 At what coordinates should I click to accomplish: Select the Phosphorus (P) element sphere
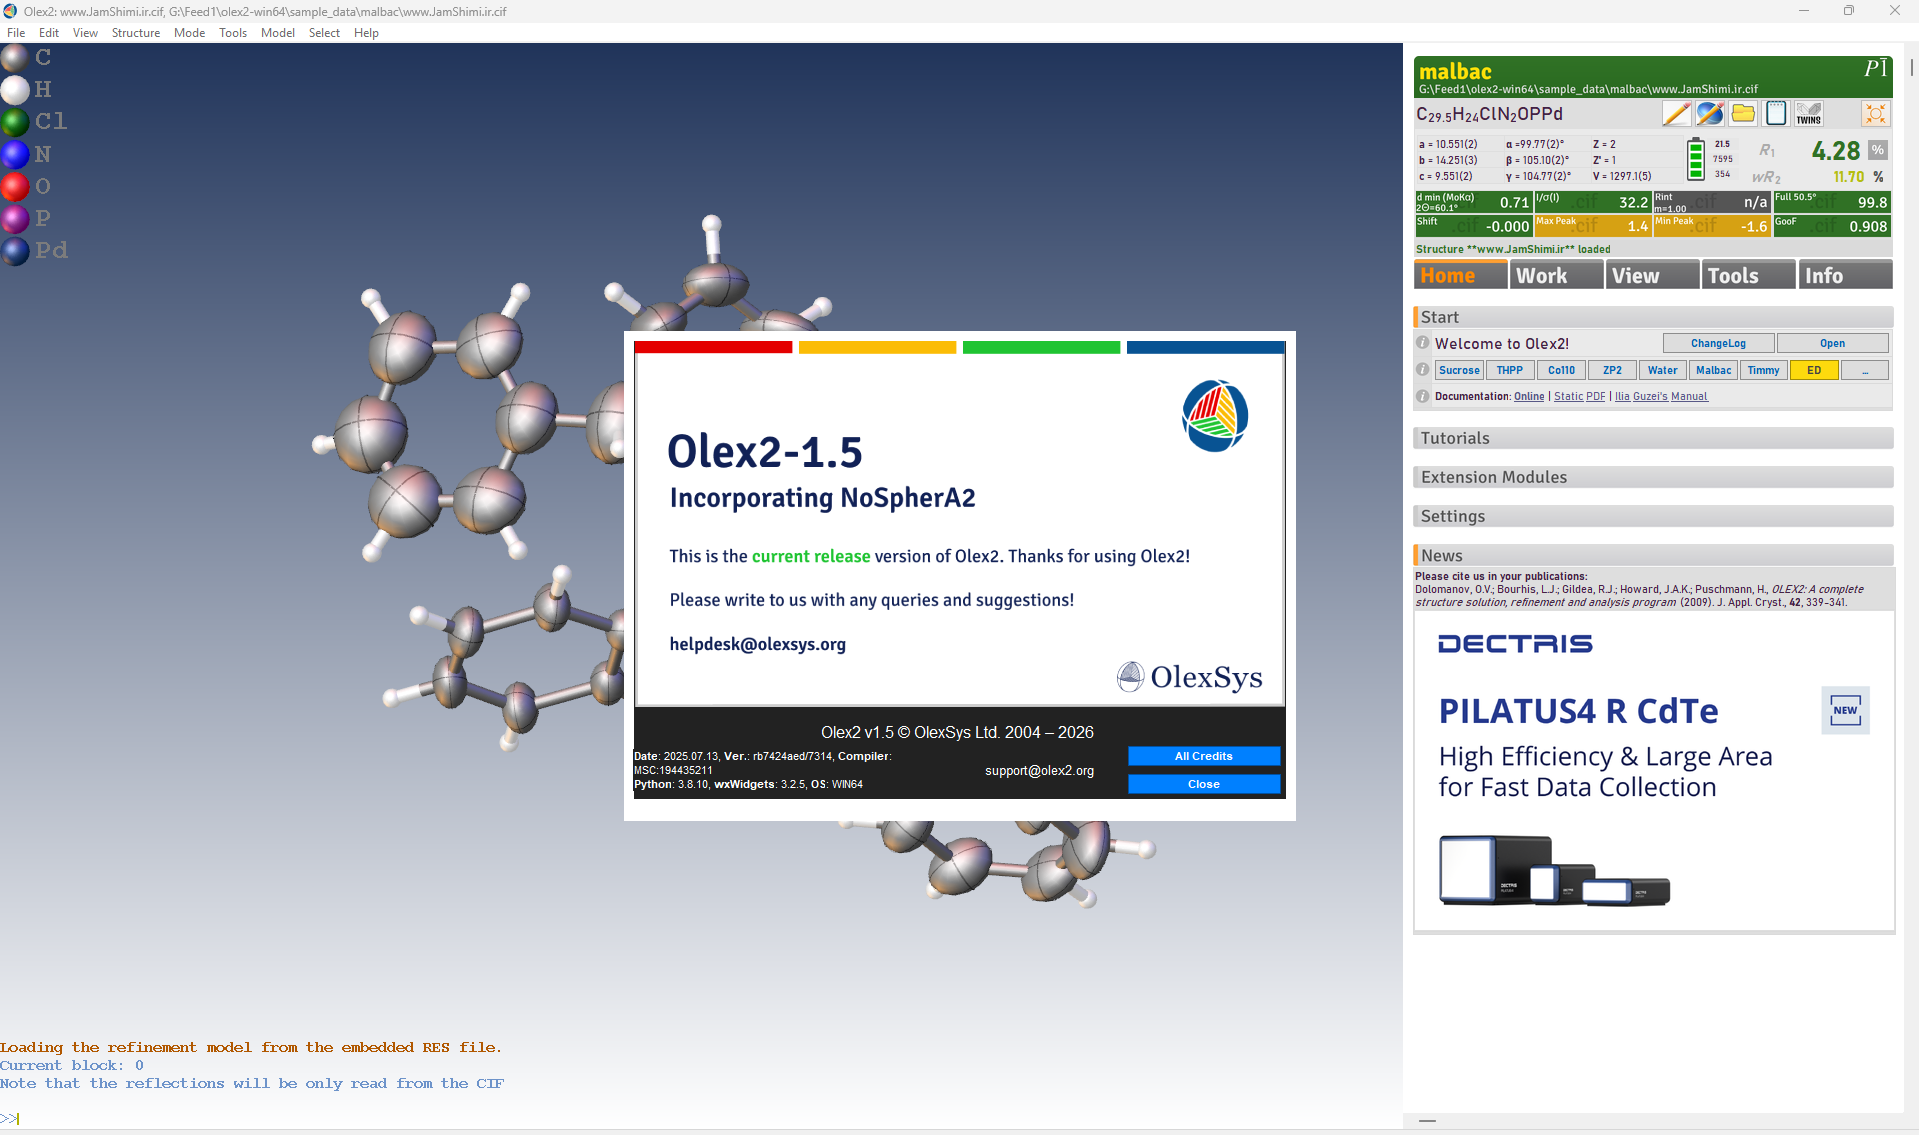click(x=14, y=218)
